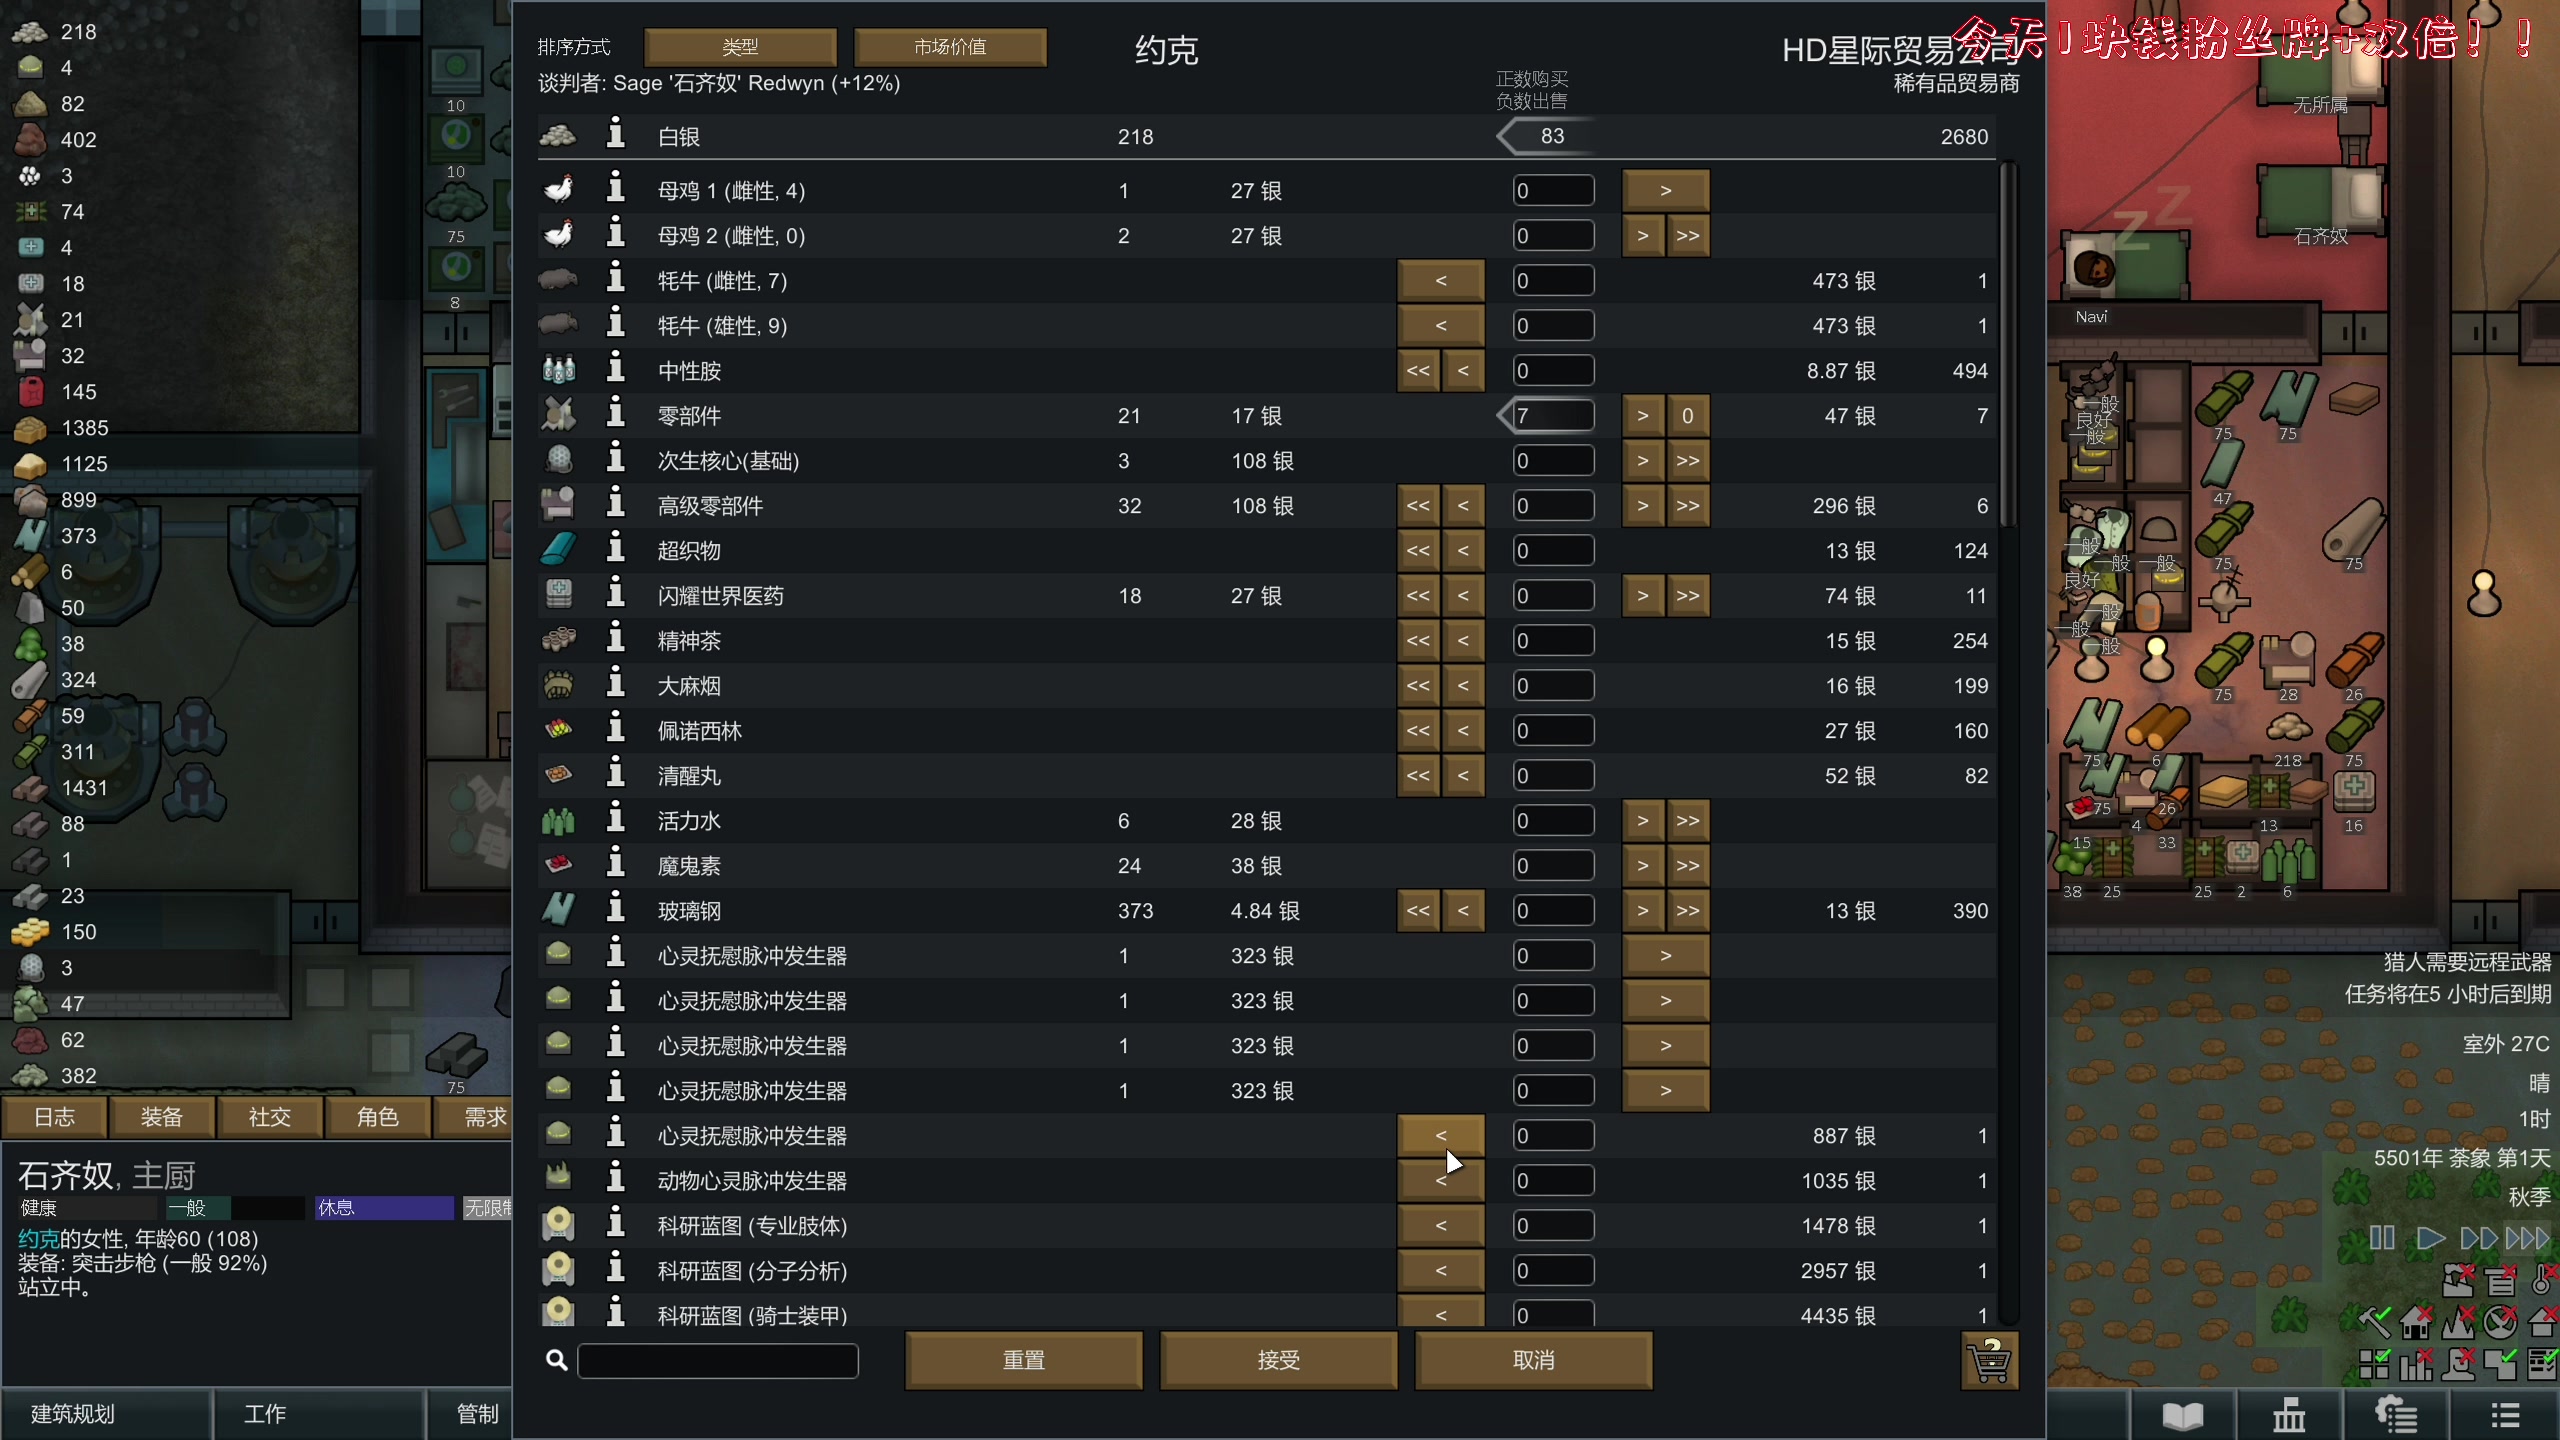Sell all 玻璃钢 with >> button
The width and height of the screenshot is (2560, 1440).
click(x=1688, y=910)
